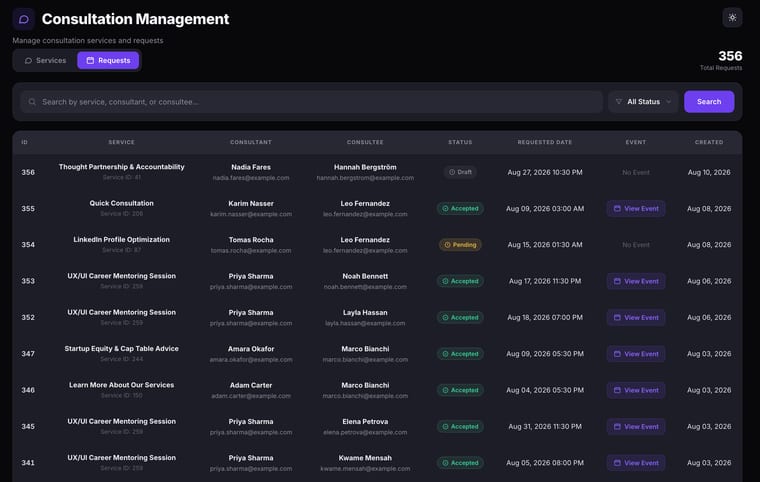The image size is (760, 482).
Task: Click the purple Search button
Action: (709, 102)
